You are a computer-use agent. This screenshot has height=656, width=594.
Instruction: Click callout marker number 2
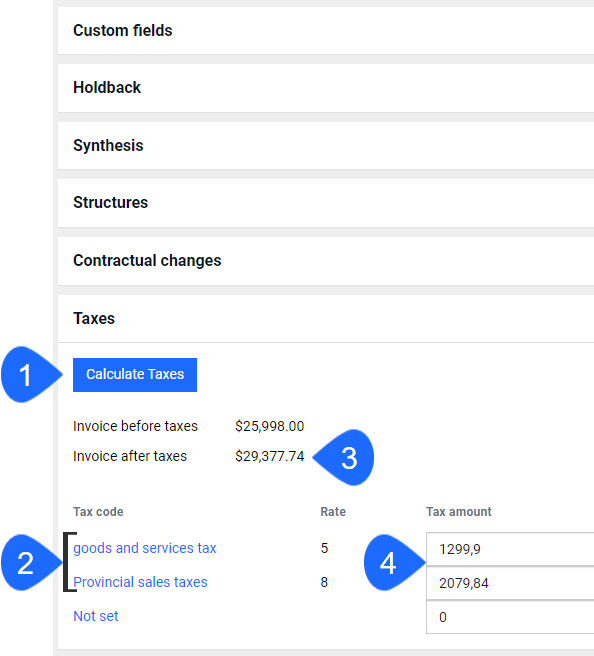[x=31, y=563]
